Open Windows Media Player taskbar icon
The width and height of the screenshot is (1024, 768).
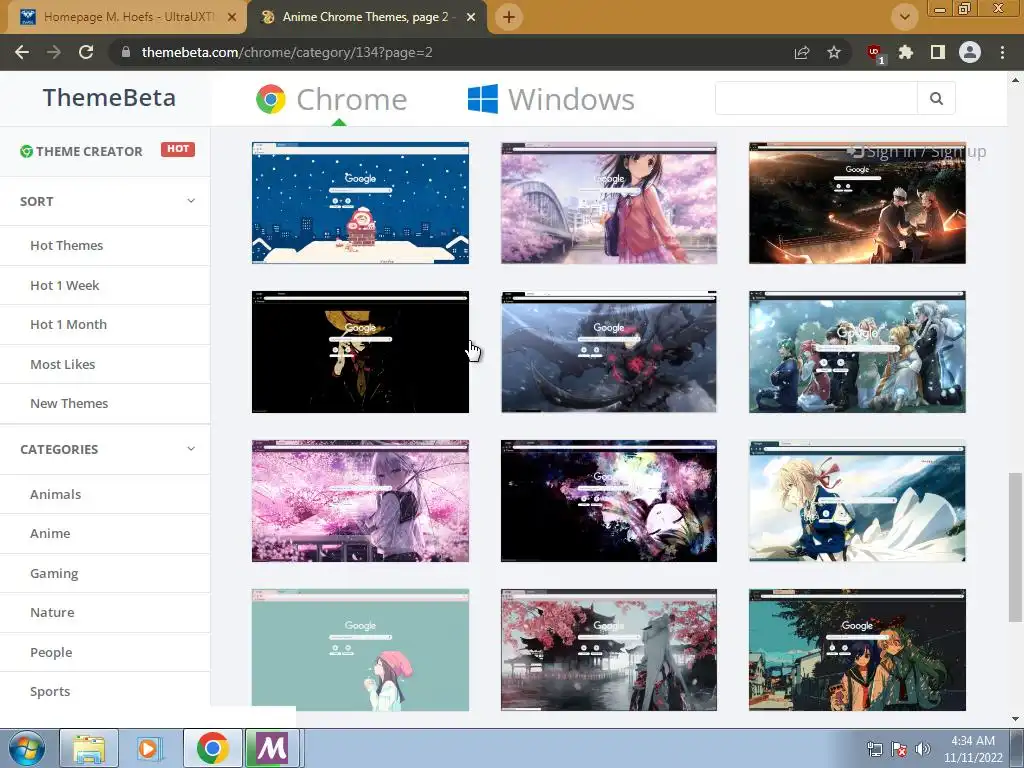coord(149,748)
